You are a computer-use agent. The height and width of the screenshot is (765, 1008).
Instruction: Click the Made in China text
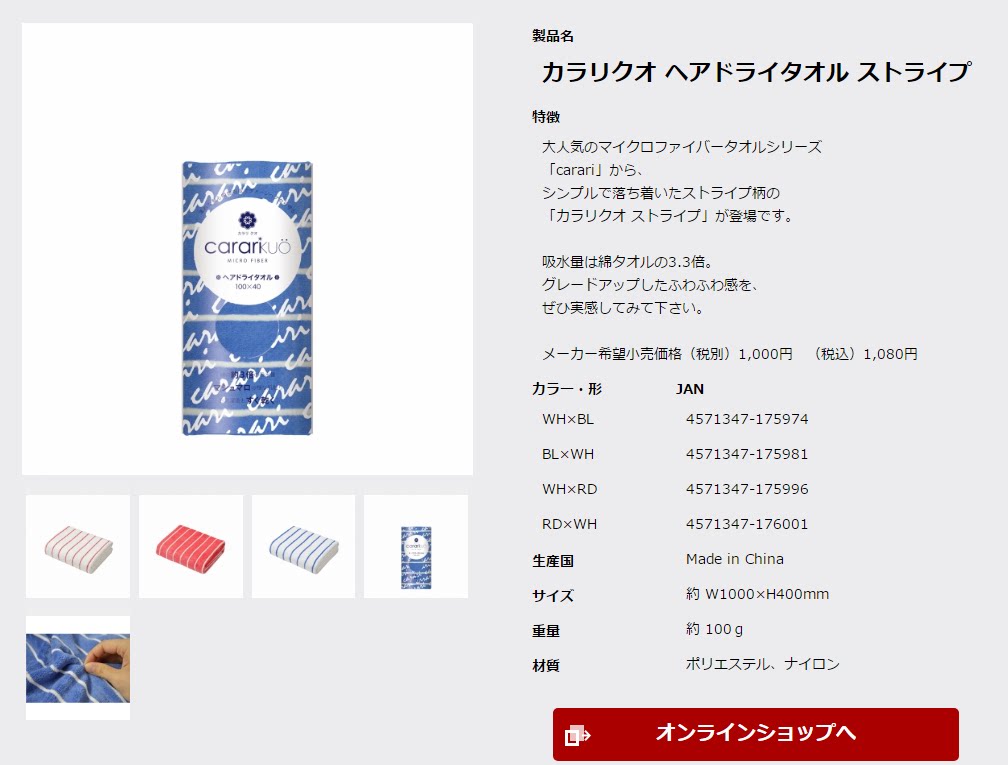734,559
